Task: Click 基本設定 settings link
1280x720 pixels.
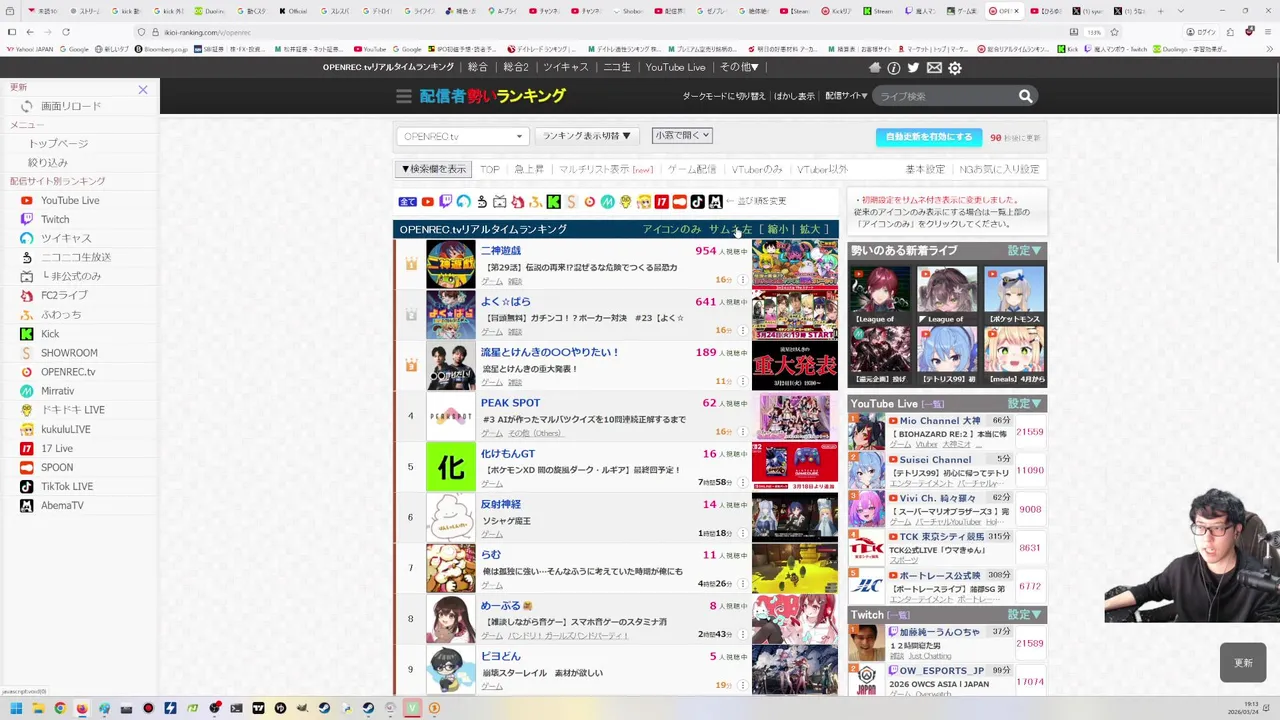Action: tap(925, 169)
